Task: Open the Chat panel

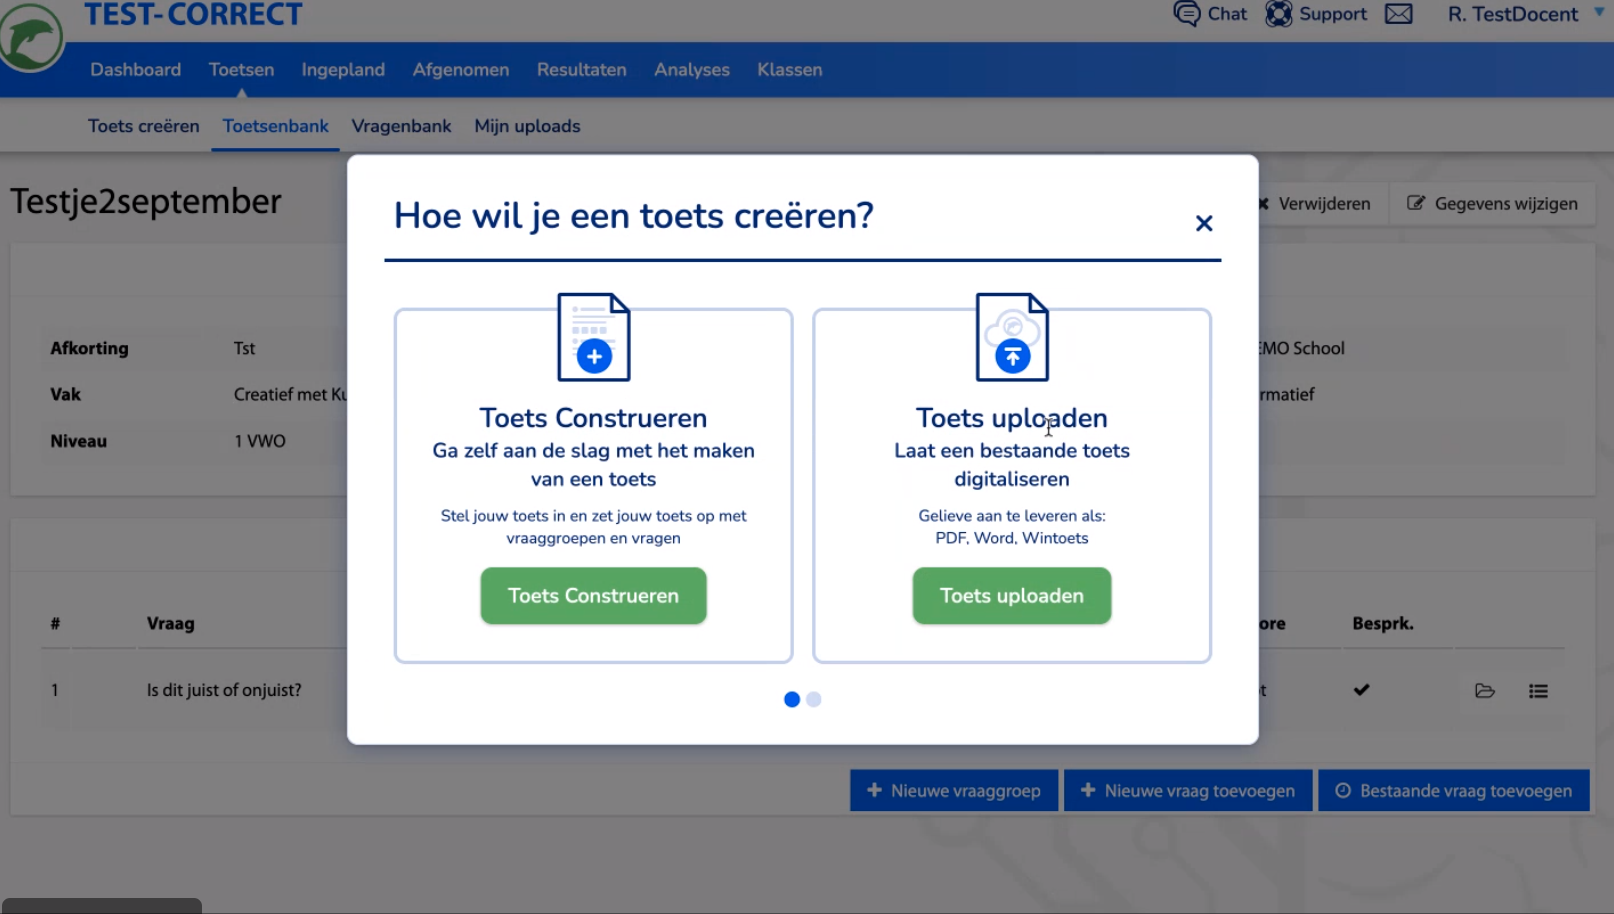Action: pos(1210,14)
